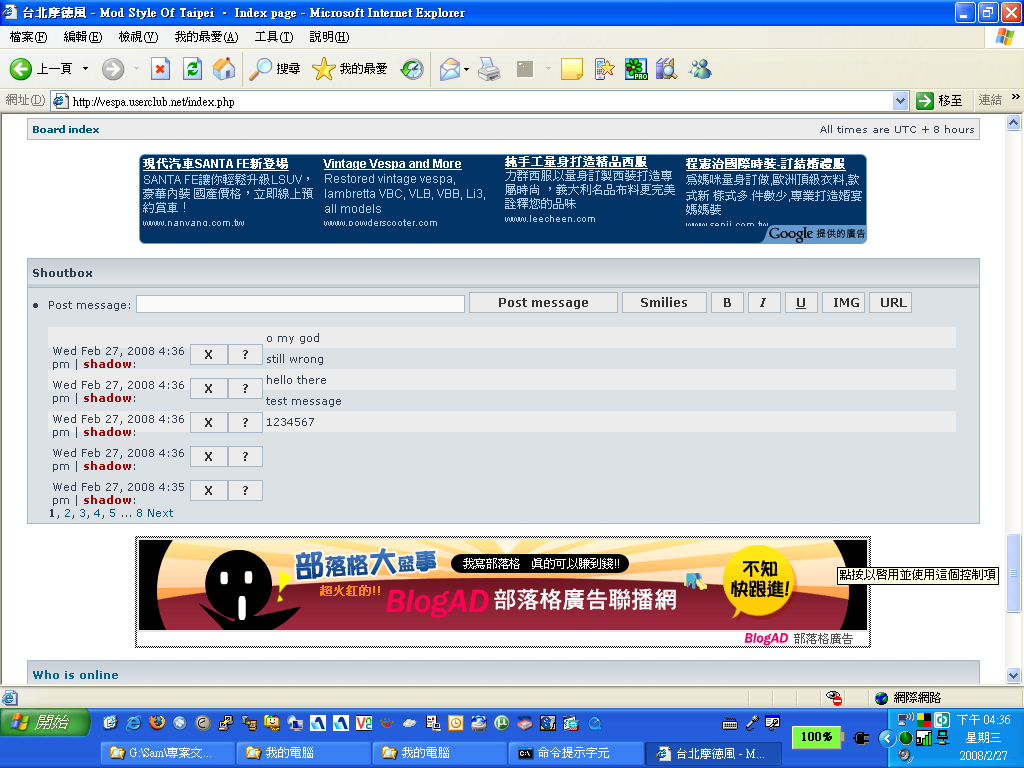The image size is (1024, 768).
Task: Click ? button on the 4:35 pm shout
Action: pyautogui.click(x=246, y=490)
